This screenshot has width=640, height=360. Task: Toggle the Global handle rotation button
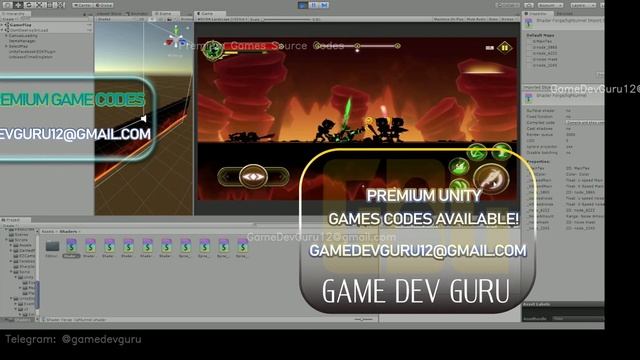[104, 5]
